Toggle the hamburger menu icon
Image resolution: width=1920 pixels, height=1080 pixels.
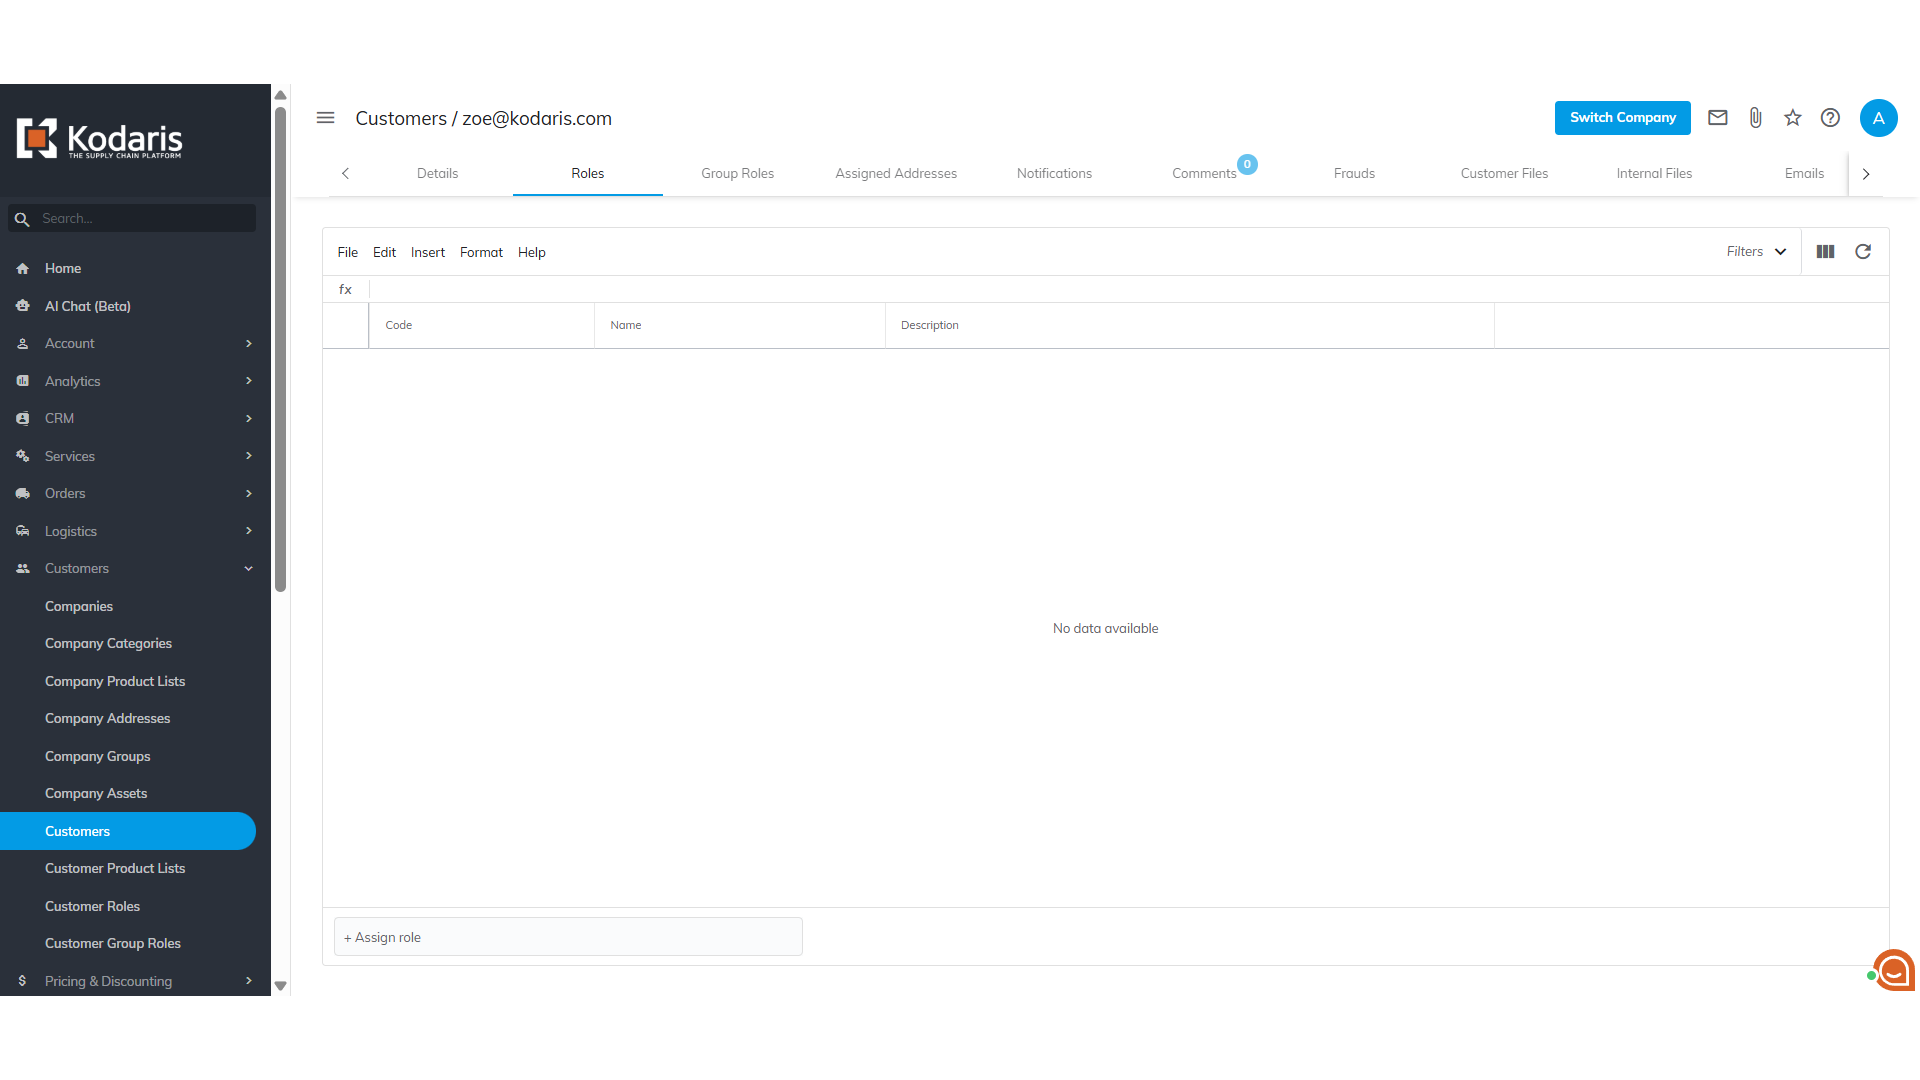325,118
